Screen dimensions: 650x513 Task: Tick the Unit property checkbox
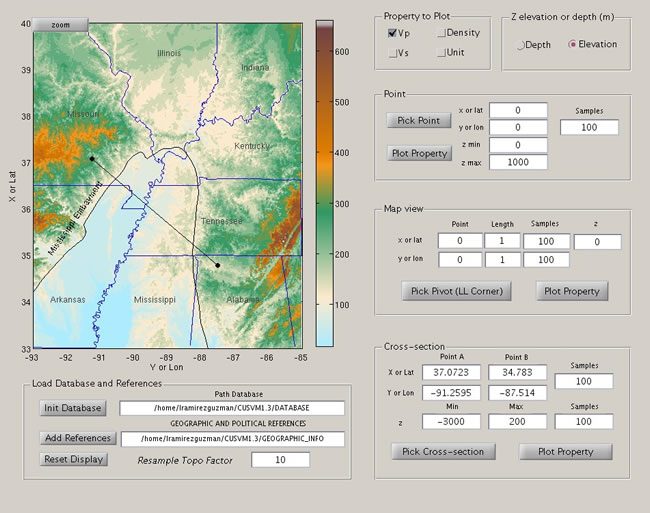pos(441,52)
